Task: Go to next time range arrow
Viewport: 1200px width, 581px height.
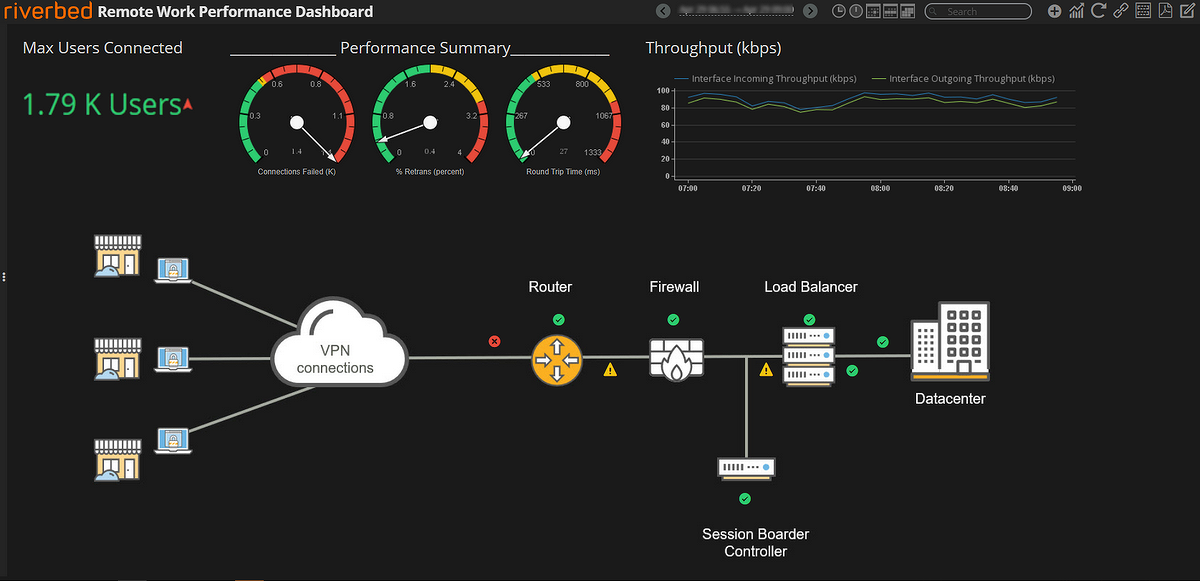Action: pyautogui.click(x=810, y=11)
